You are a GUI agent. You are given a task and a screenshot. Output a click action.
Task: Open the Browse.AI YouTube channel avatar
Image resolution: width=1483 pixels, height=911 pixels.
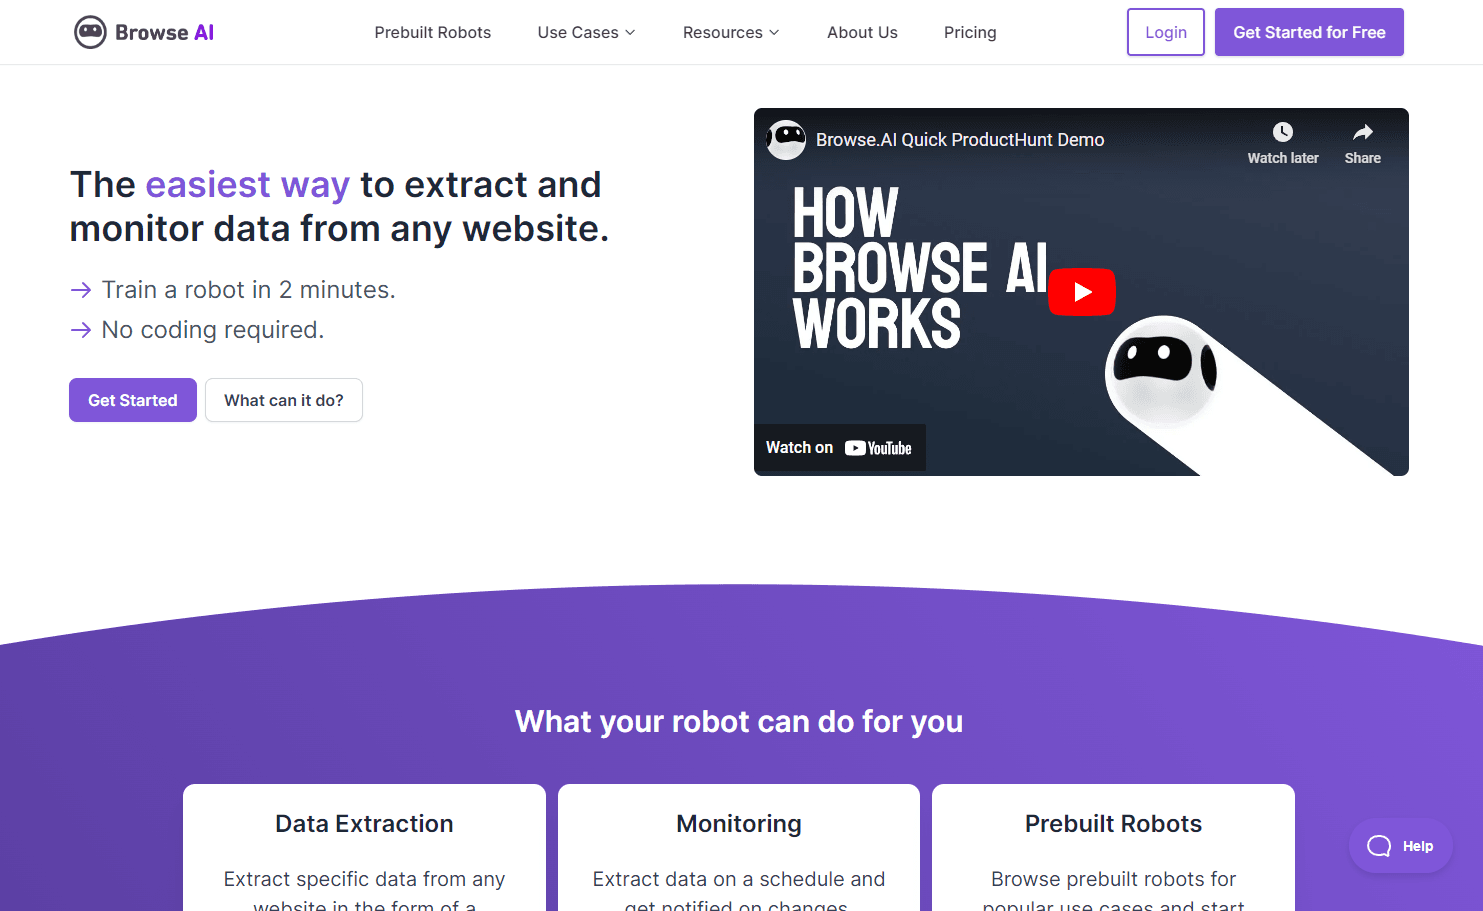tap(786, 140)
